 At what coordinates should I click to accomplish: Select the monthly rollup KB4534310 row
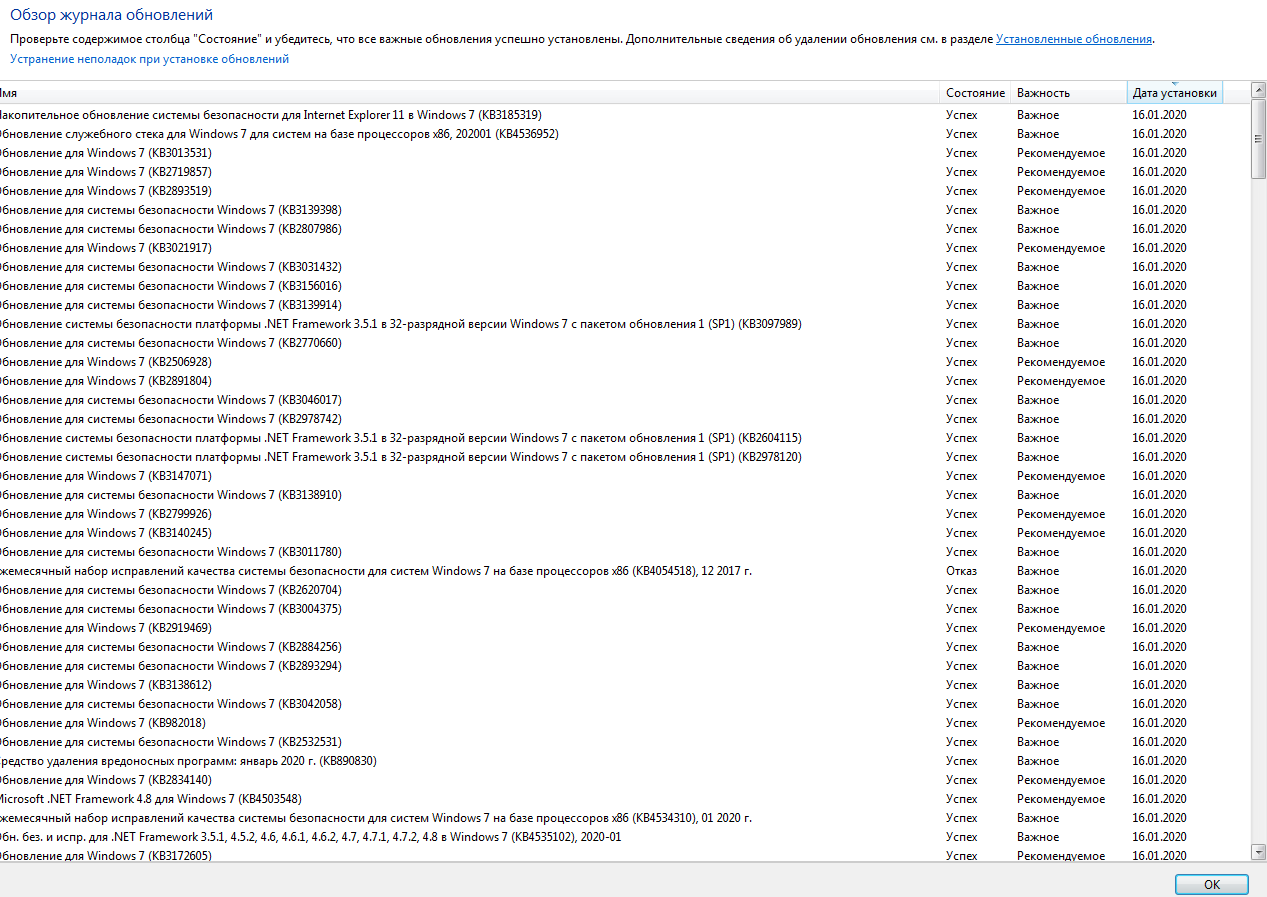point(625,818)
